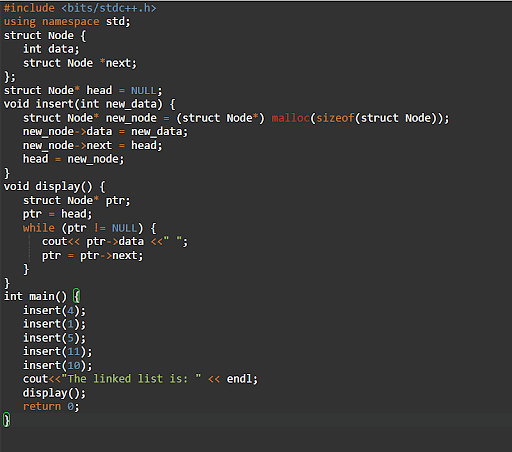Viewport: 512px width, 452px height.
Task: Click 'insert(11);' line
Action: point(57,352)
